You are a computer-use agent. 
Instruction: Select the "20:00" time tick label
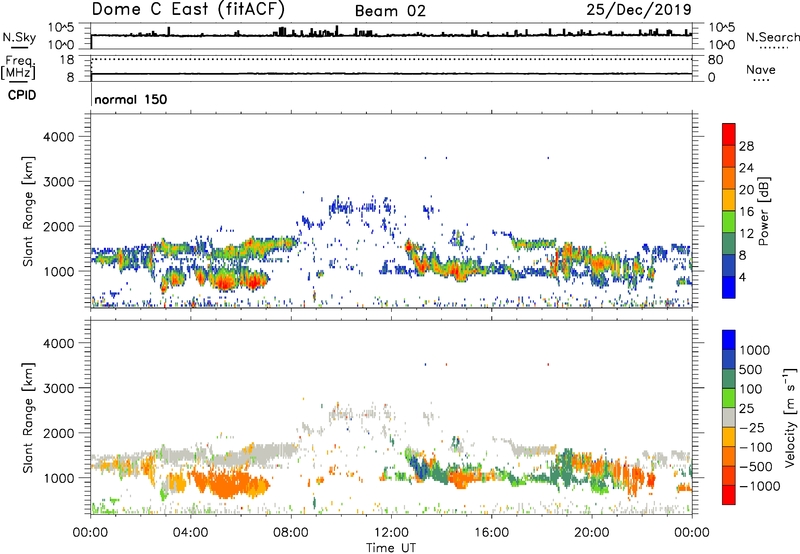[591, 533]
